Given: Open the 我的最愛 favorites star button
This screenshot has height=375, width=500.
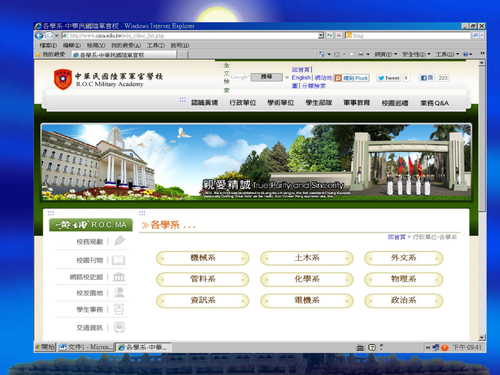Looking at the screenshot, I should pyautogui.click(x=51, y=54).
